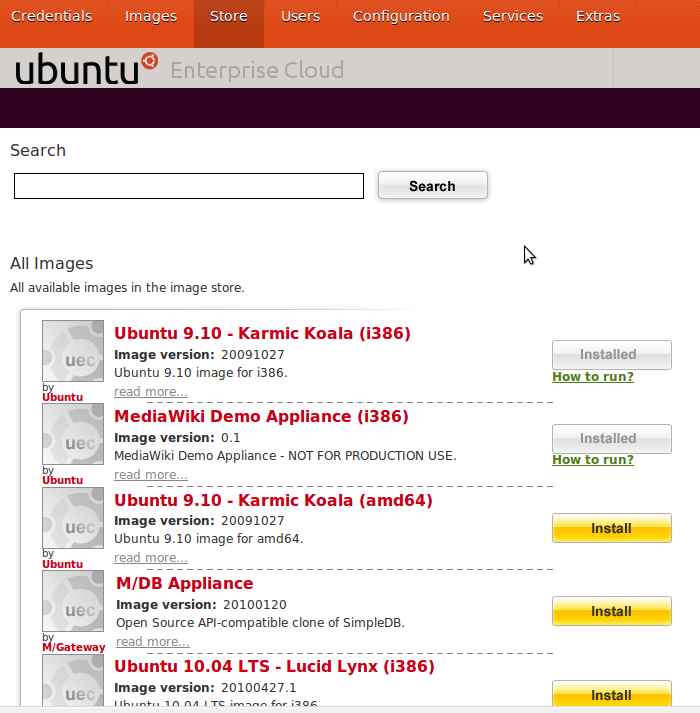Viewport: 700px width, 713px height.
Task: Click the Search button
Action: 433,186
